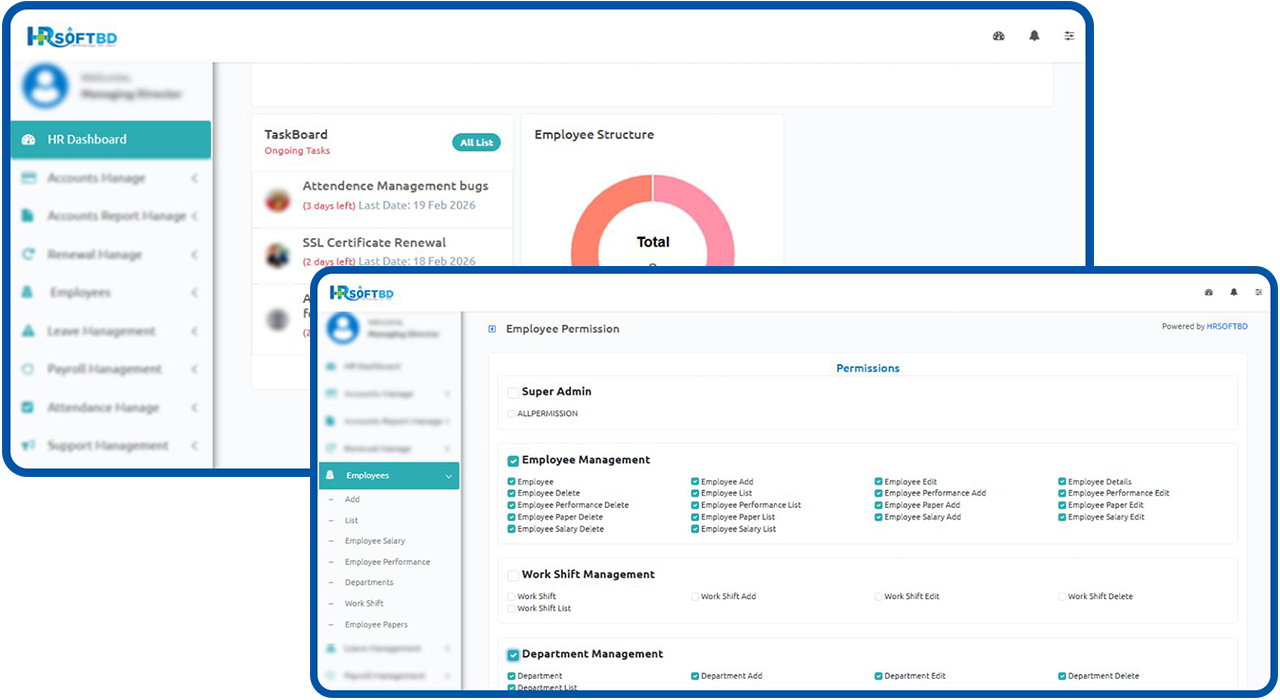This screenshot has height=700, width=1280.
Task: Check the Work Shift Management checkbox
Action: [x=513, y=576]
